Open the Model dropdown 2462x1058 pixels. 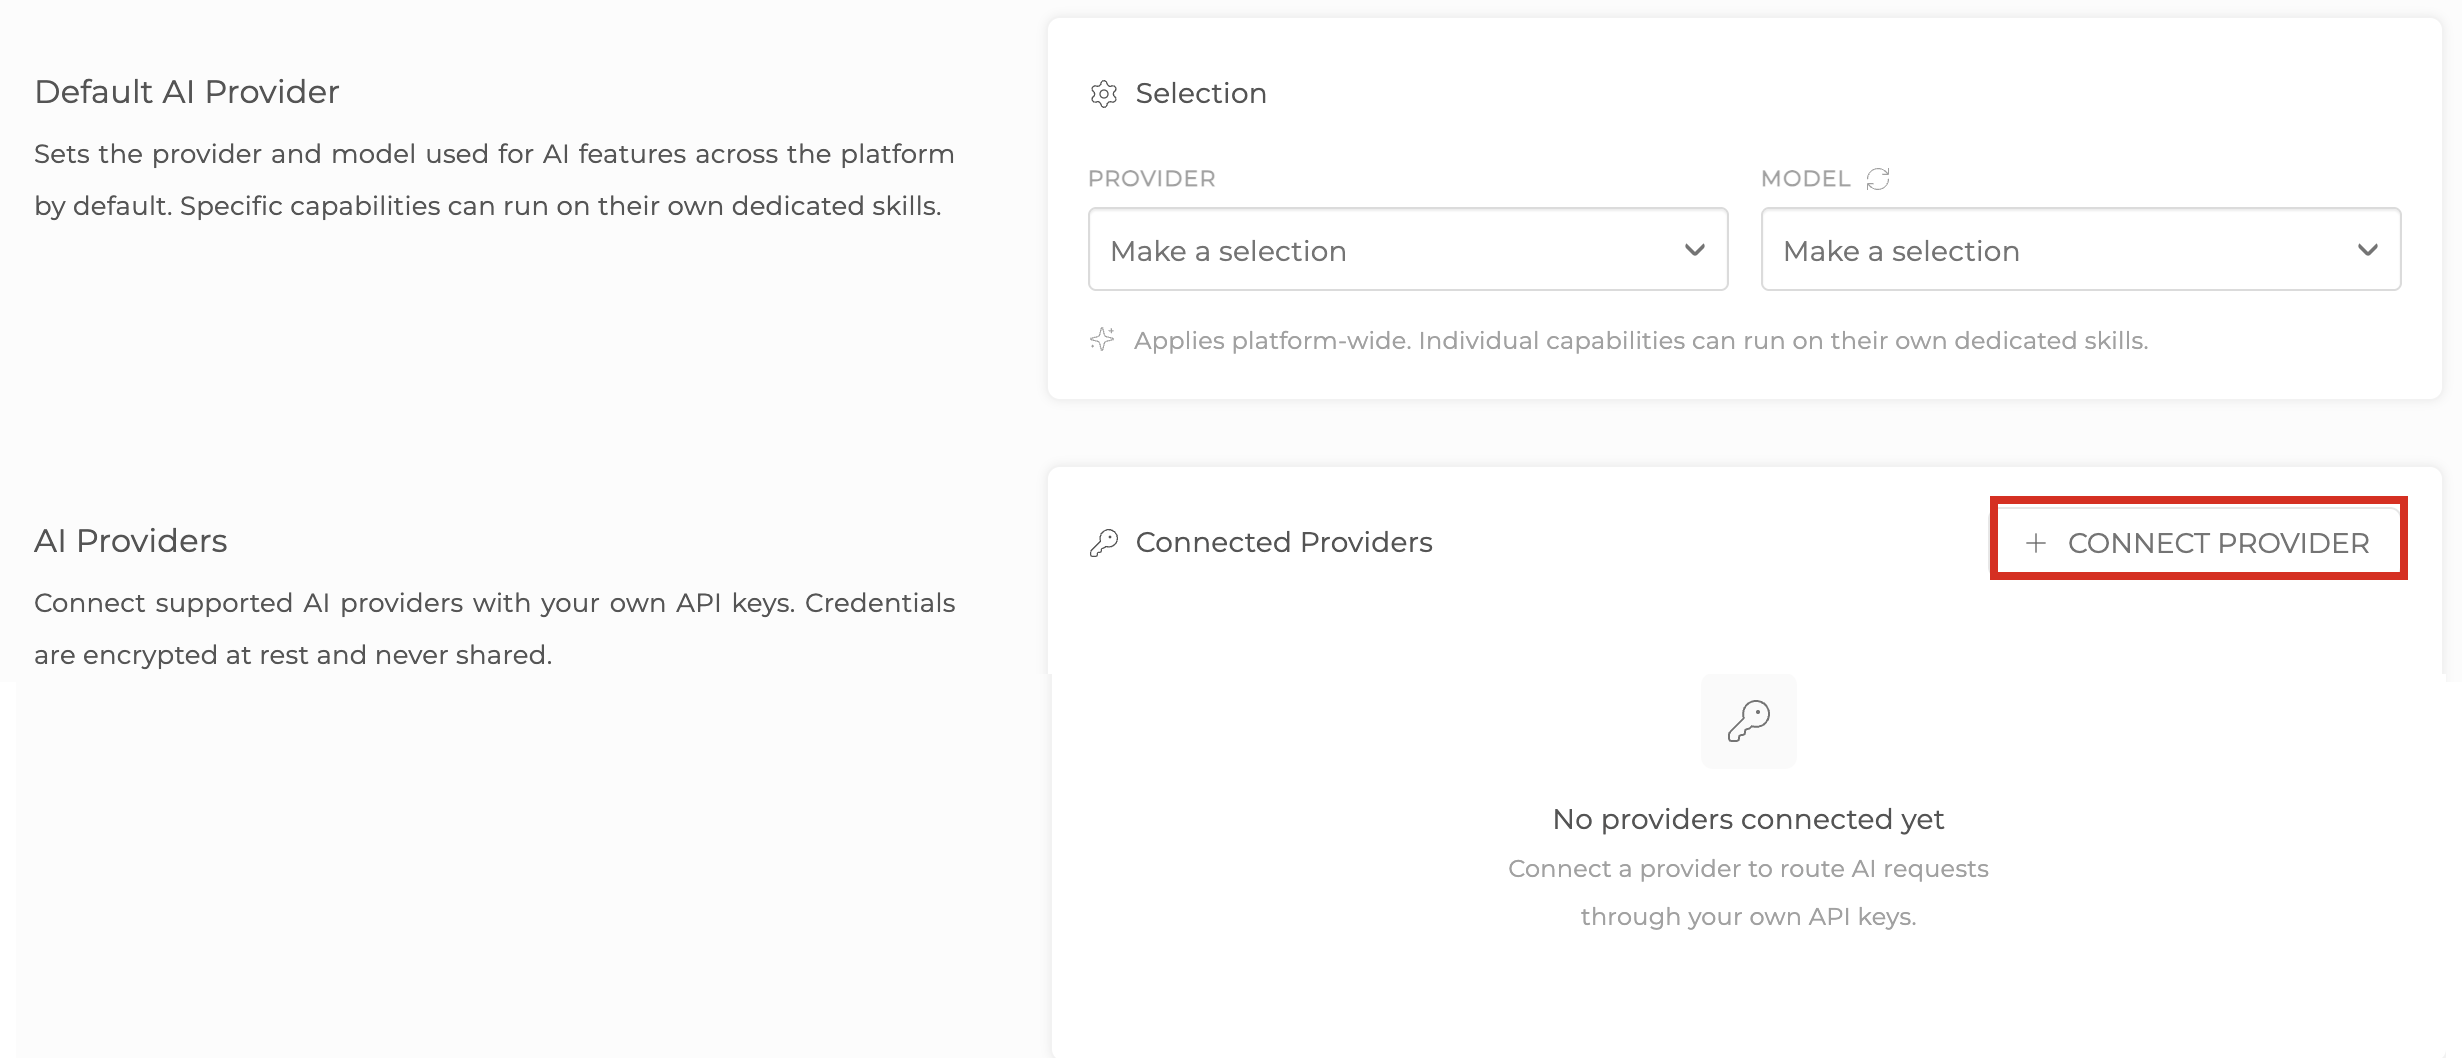[x=2081, y=249]
